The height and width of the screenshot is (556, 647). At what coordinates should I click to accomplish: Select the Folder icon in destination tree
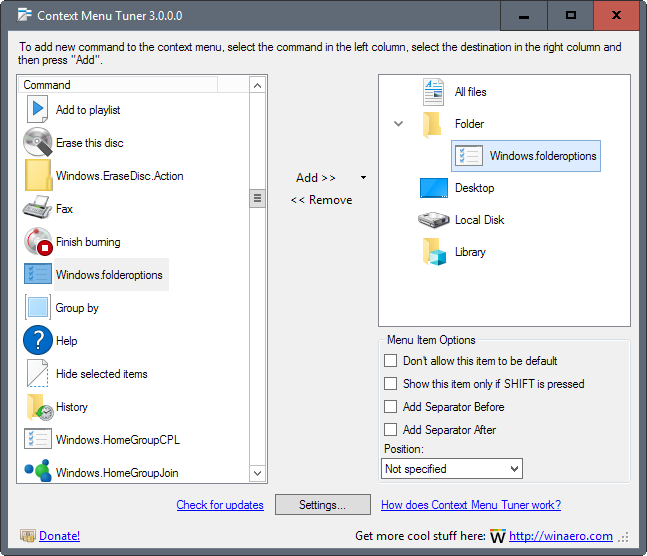[432, 124]
